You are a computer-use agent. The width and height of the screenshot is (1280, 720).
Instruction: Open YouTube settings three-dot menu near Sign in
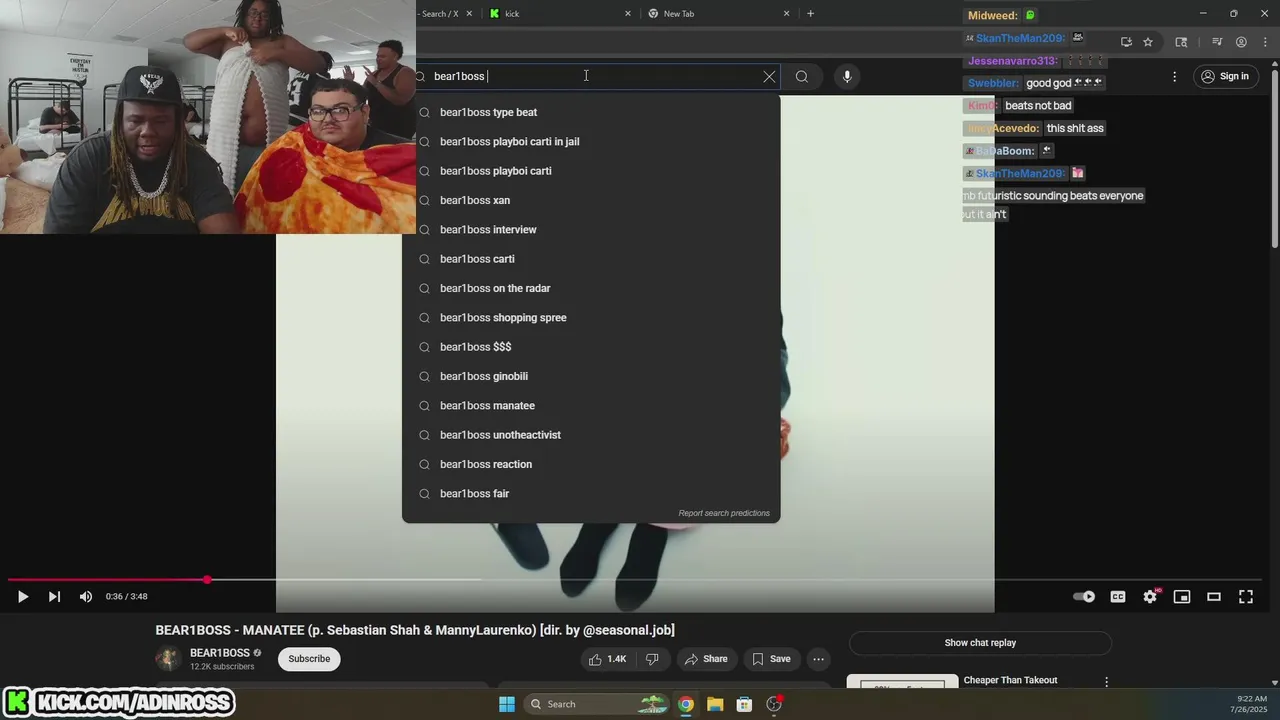(1175, 76)
